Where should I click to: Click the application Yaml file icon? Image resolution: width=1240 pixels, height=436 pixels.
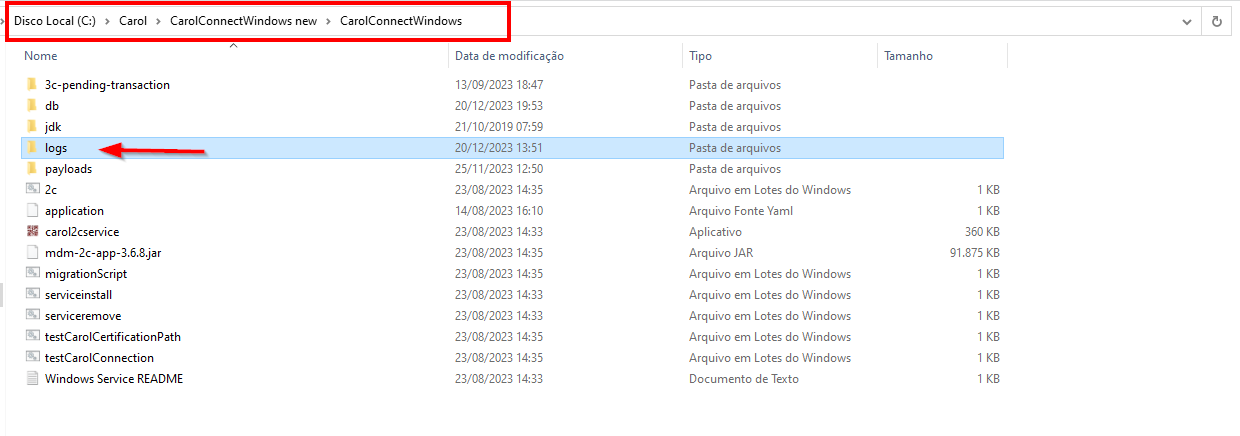(x=32, y=211)
